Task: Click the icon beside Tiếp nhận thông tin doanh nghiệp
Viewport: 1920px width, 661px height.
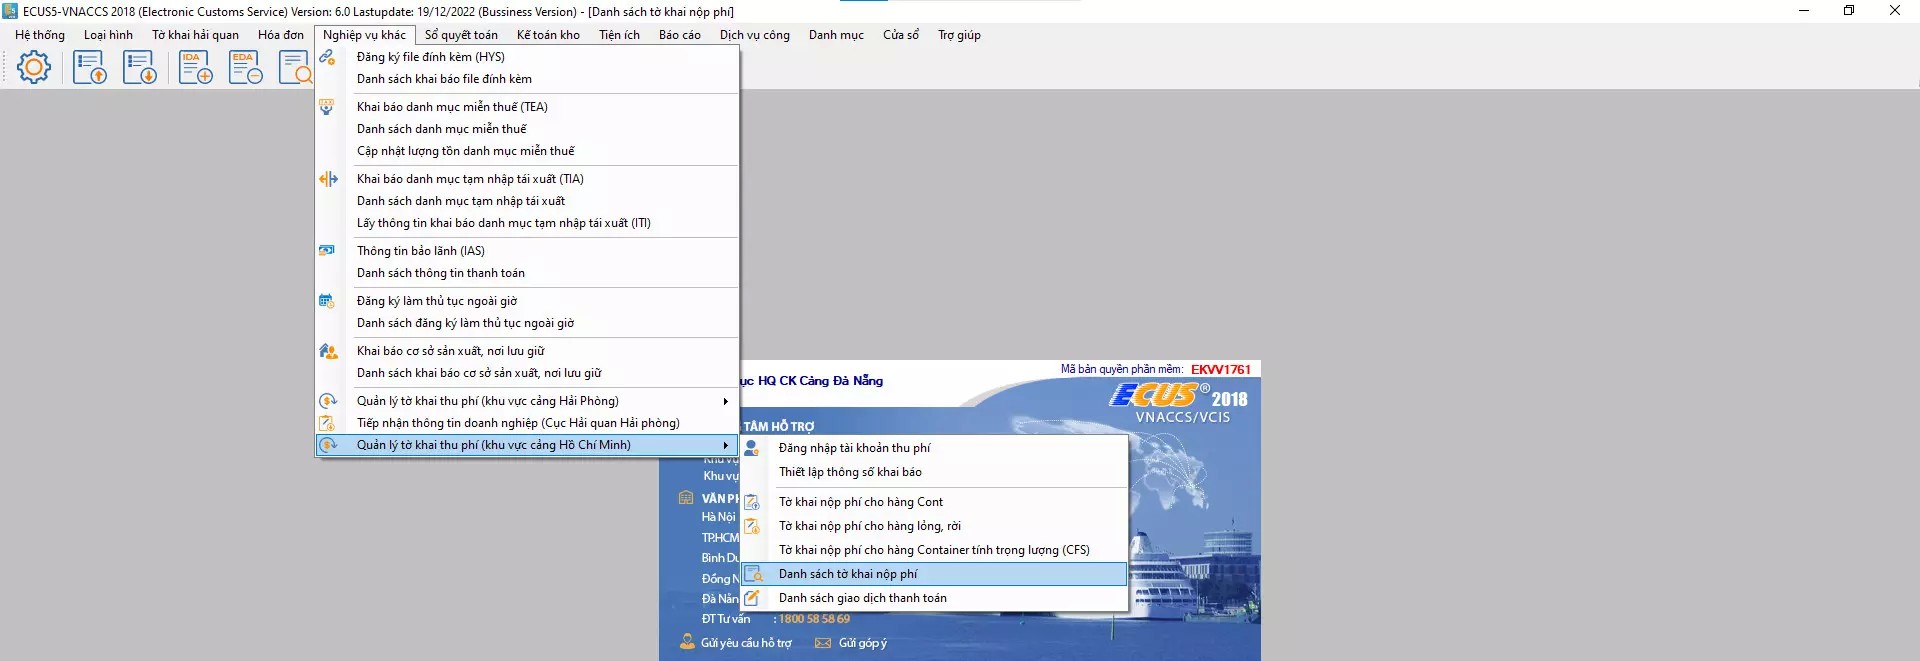Action: [x=327, y=423]
